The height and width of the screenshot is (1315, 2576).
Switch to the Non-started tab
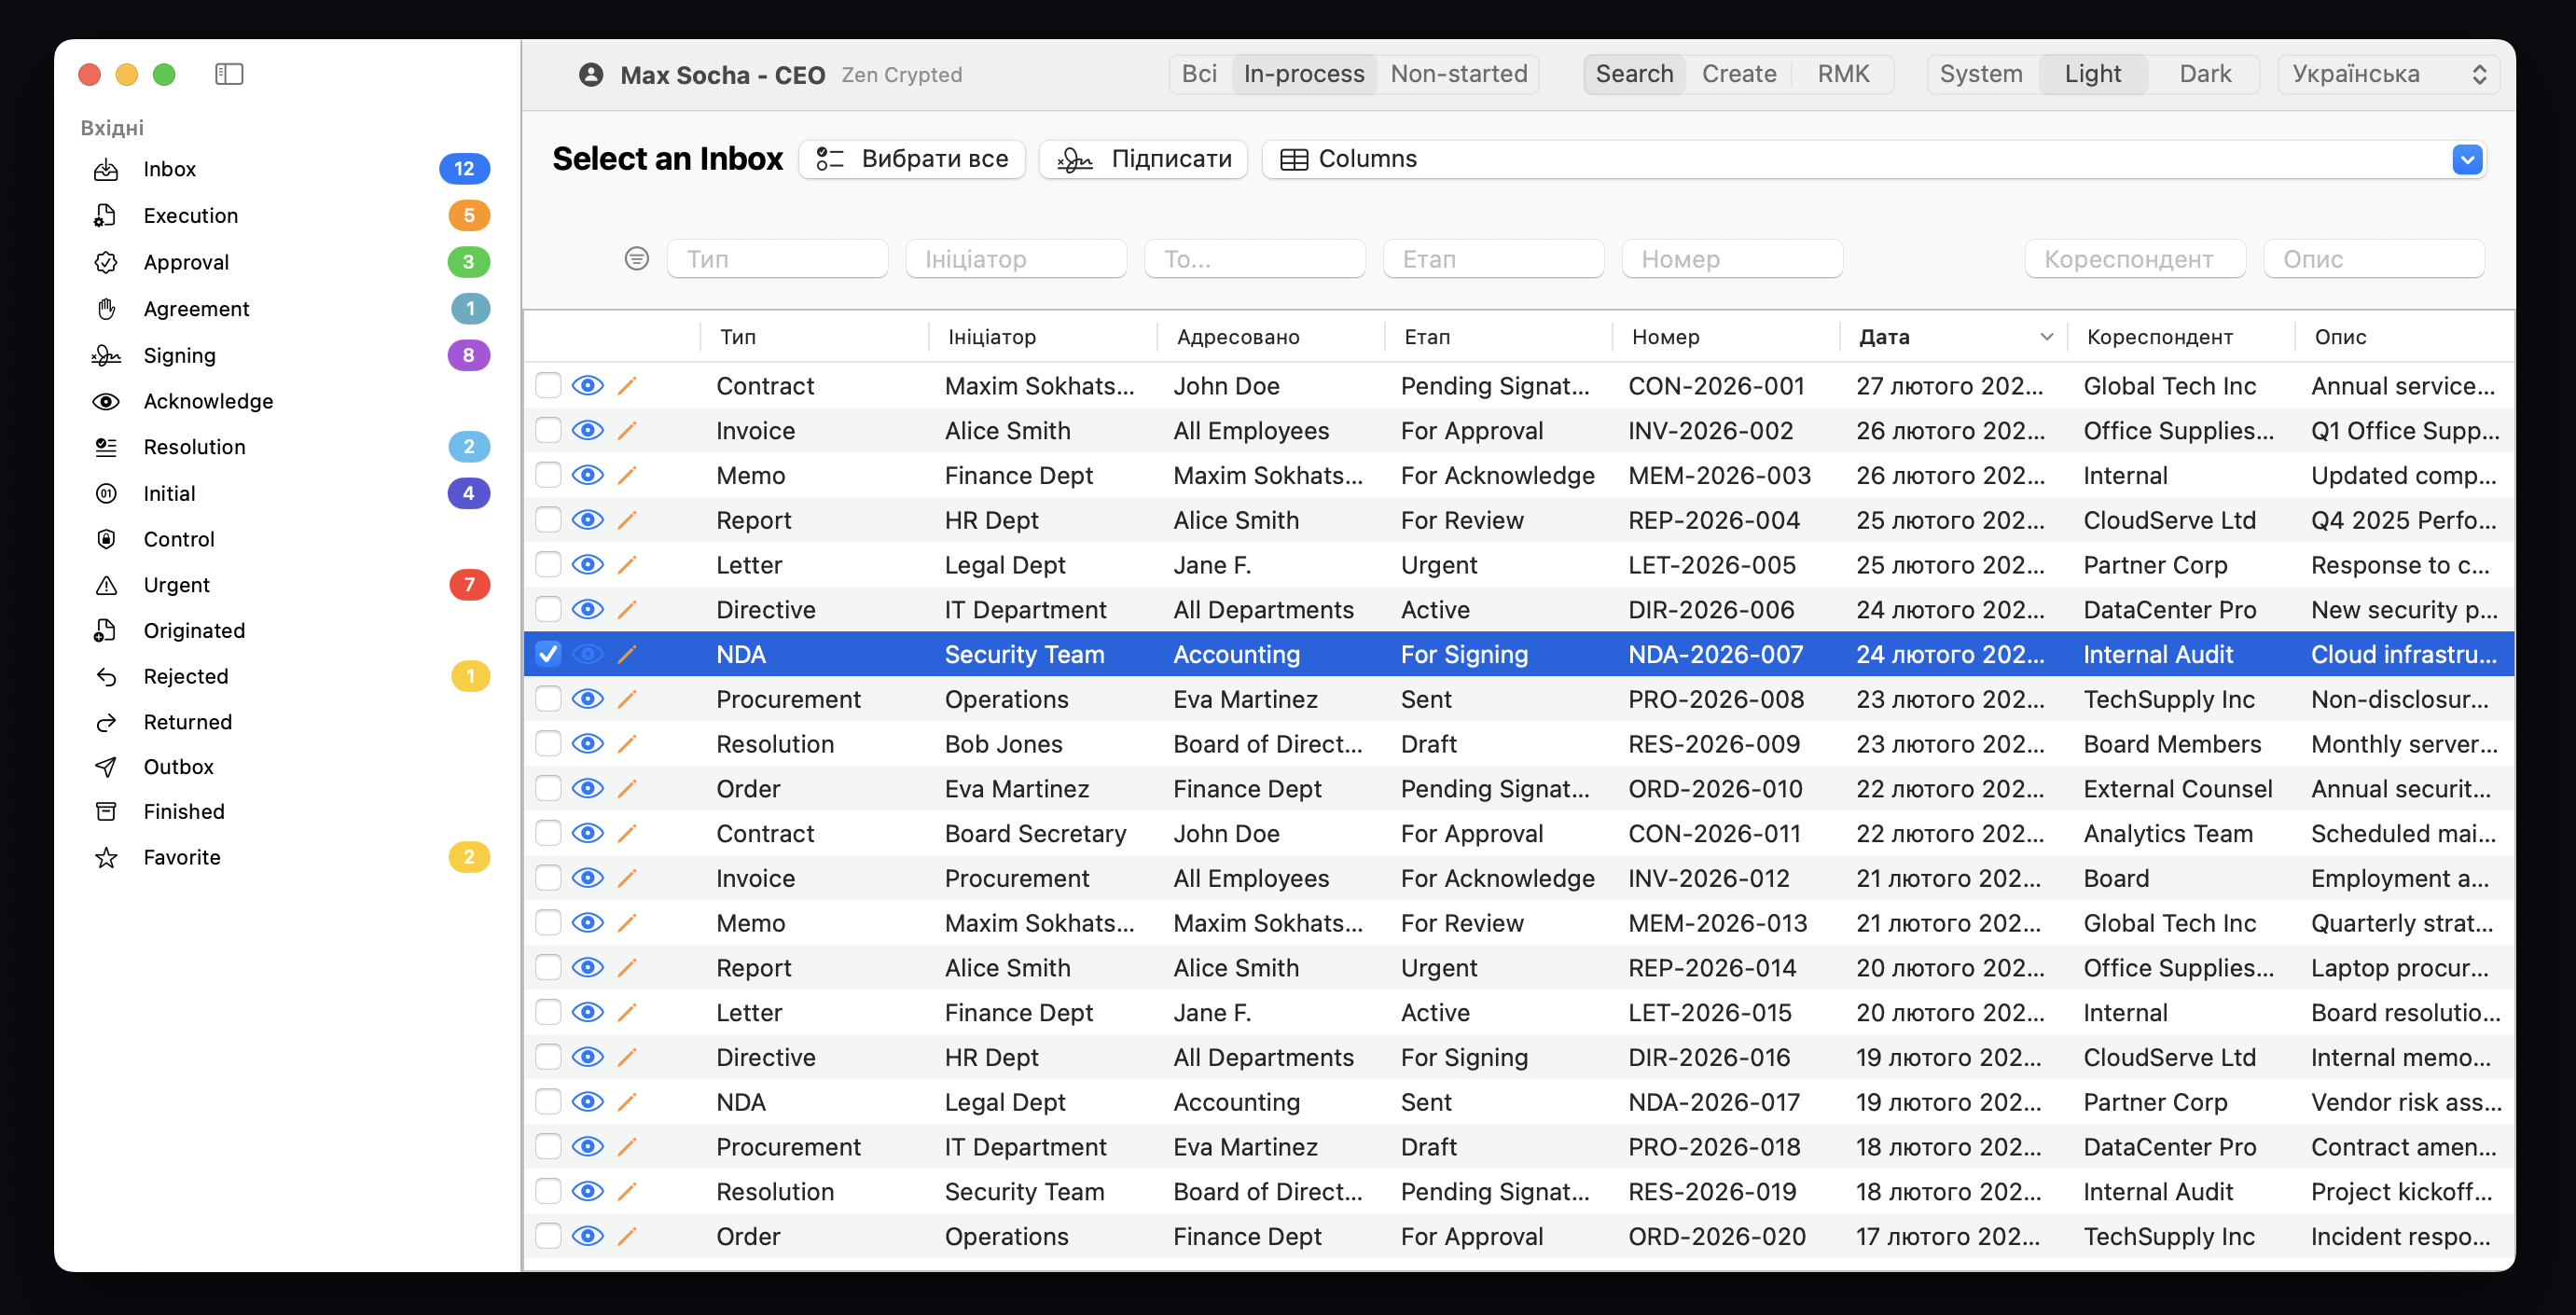click(1458, 74)
